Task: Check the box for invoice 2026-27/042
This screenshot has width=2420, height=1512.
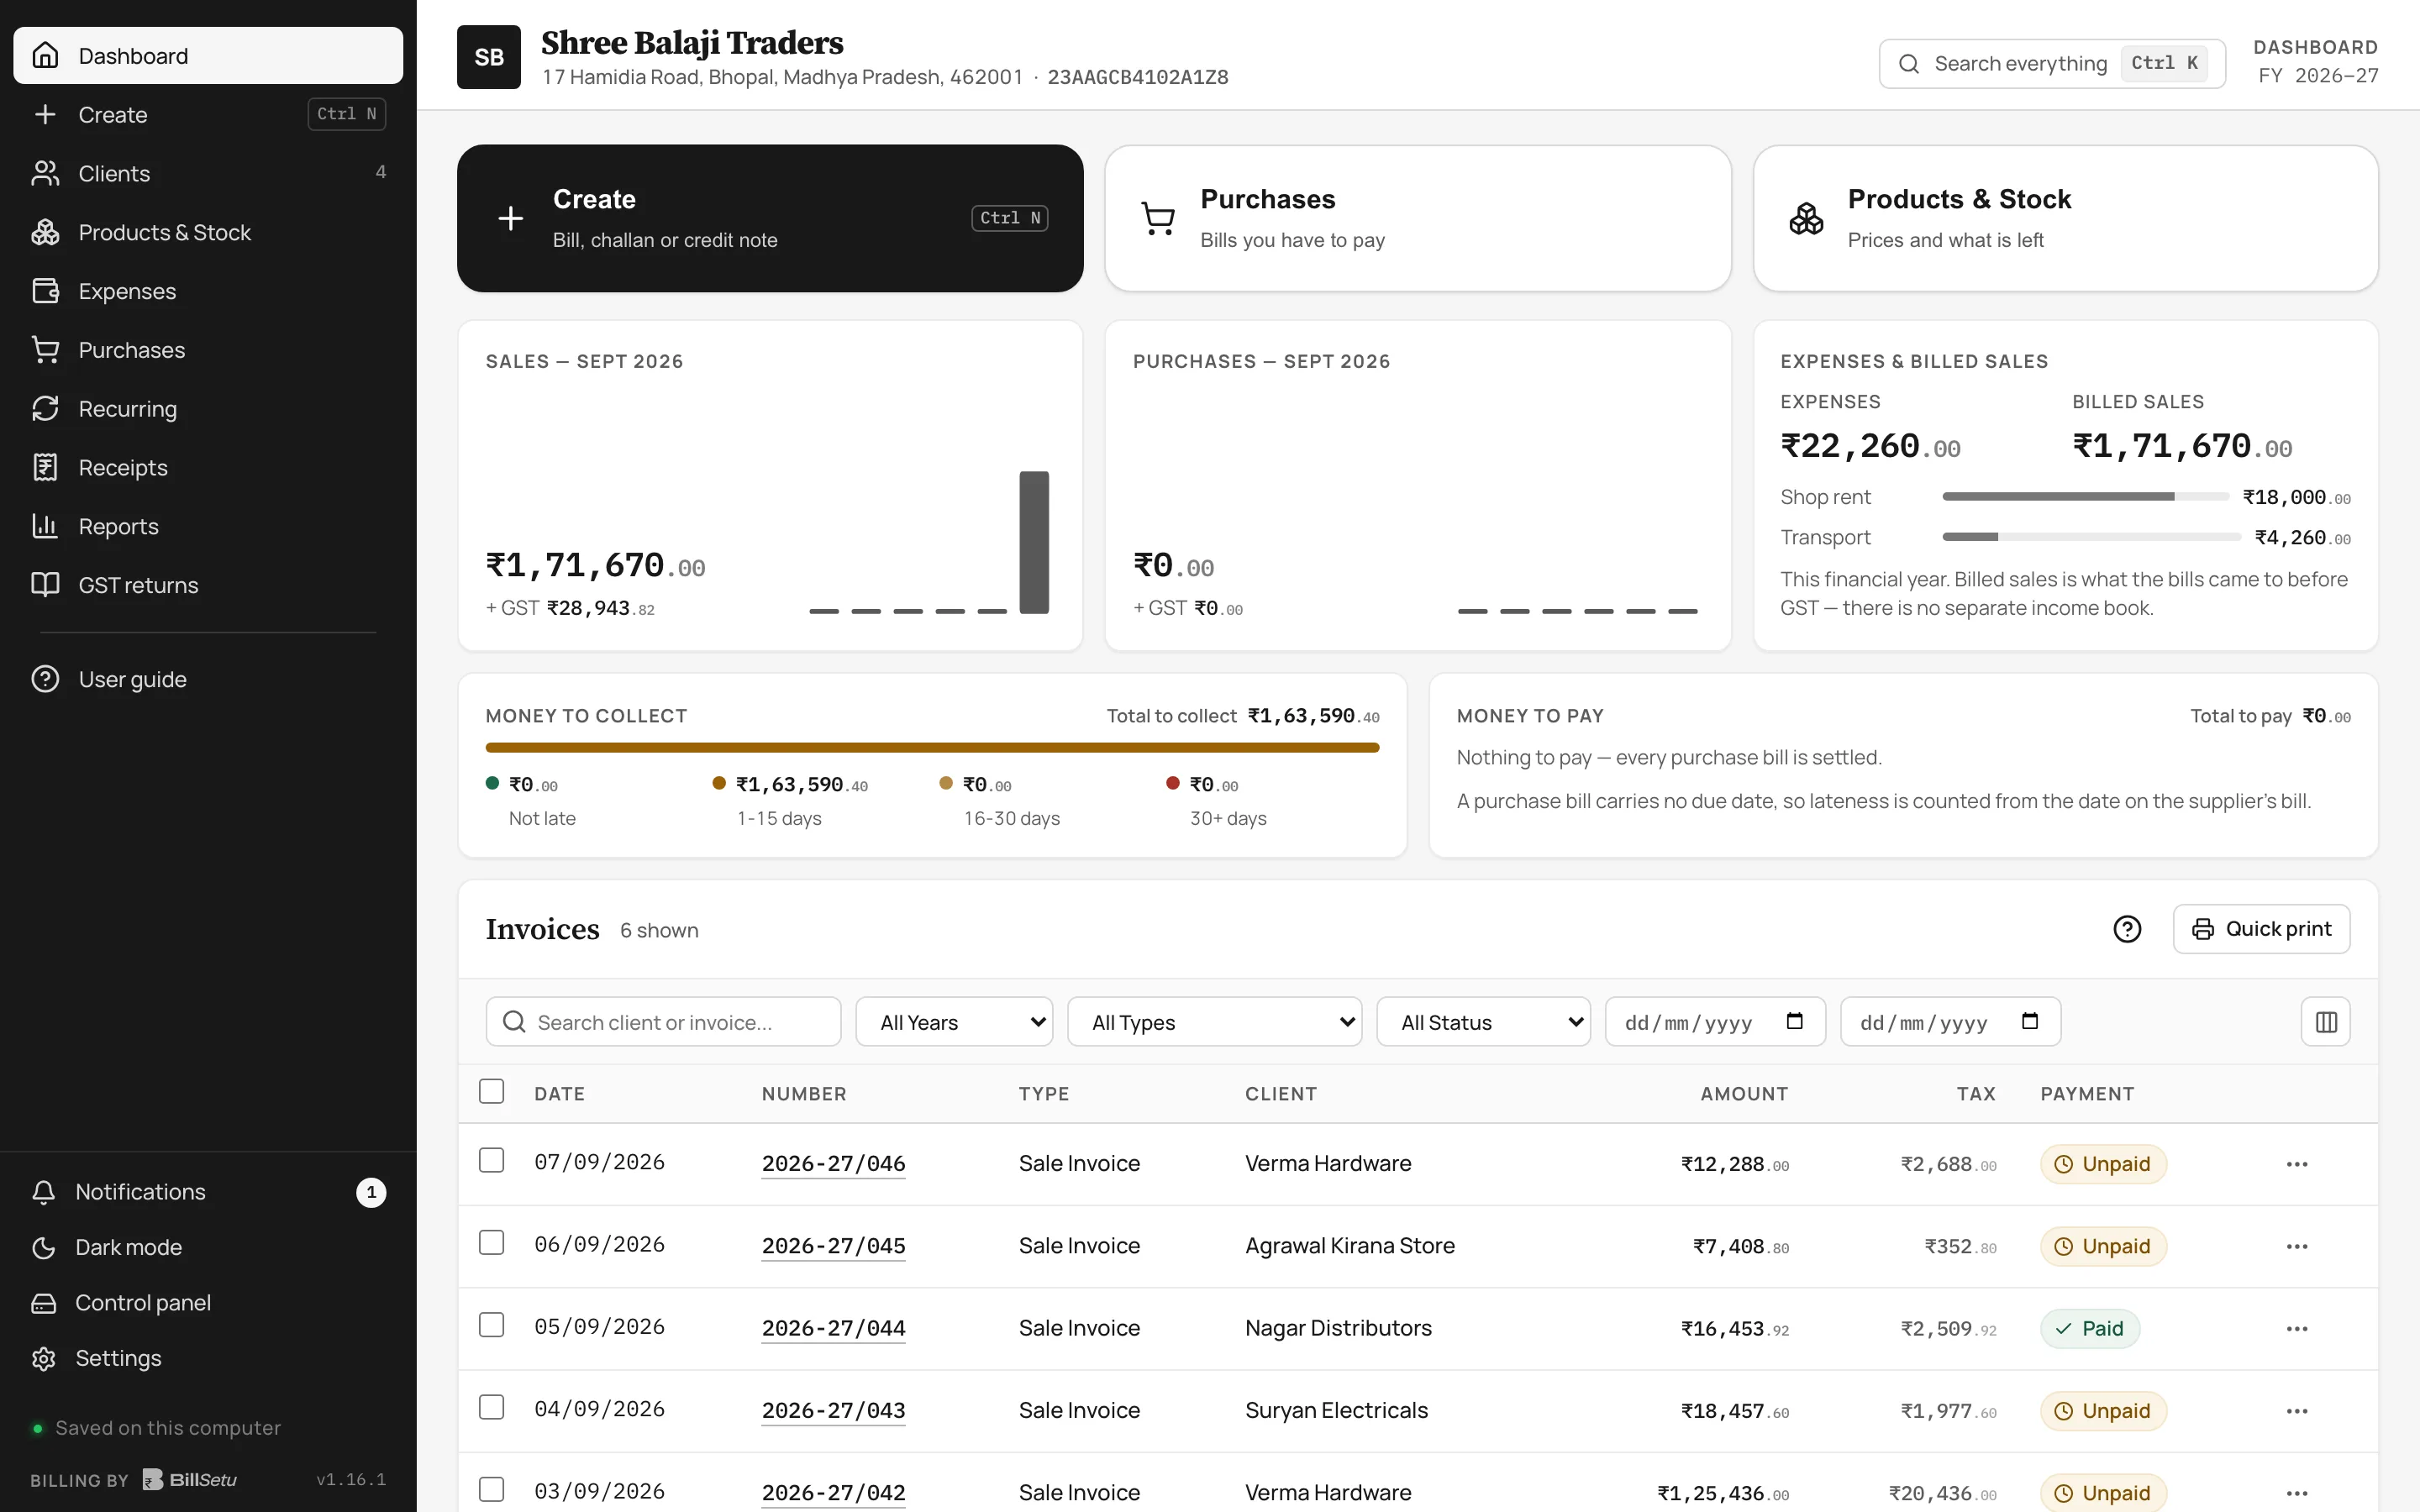Action: click(x=491, y=1489)
